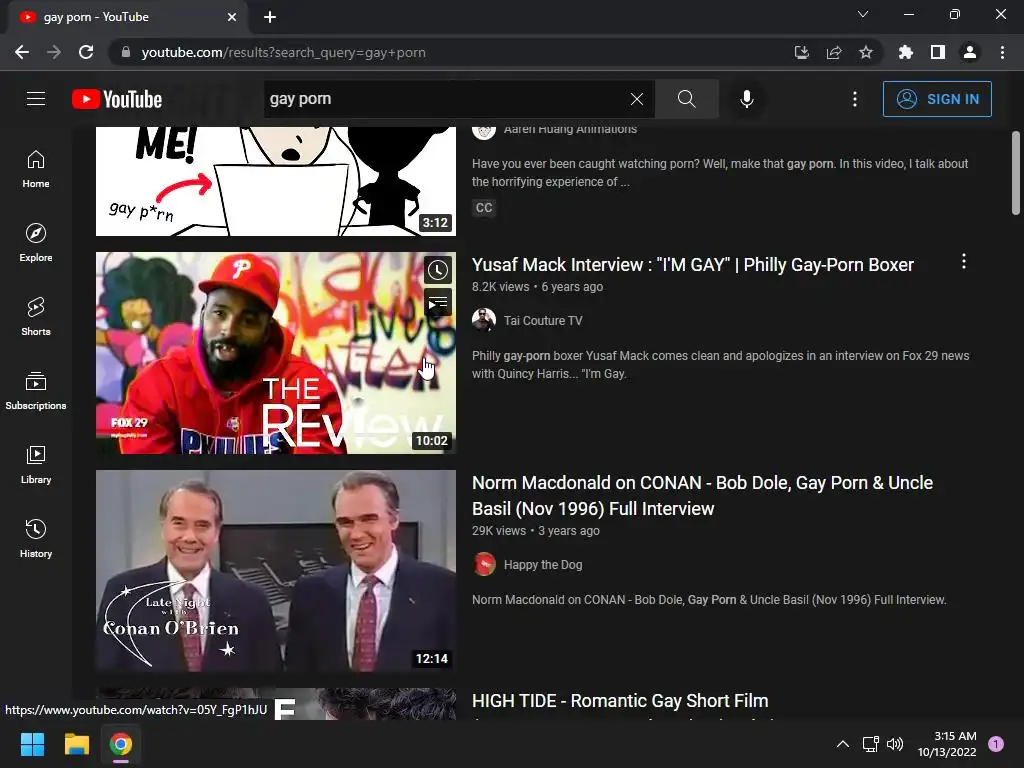Click the browser forward arrow
The image size is (1024, 768).
54,52
